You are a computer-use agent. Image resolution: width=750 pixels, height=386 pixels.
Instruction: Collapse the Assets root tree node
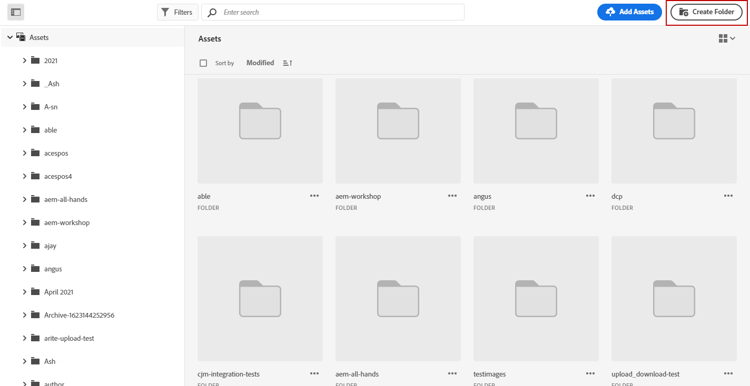point(10,37)
